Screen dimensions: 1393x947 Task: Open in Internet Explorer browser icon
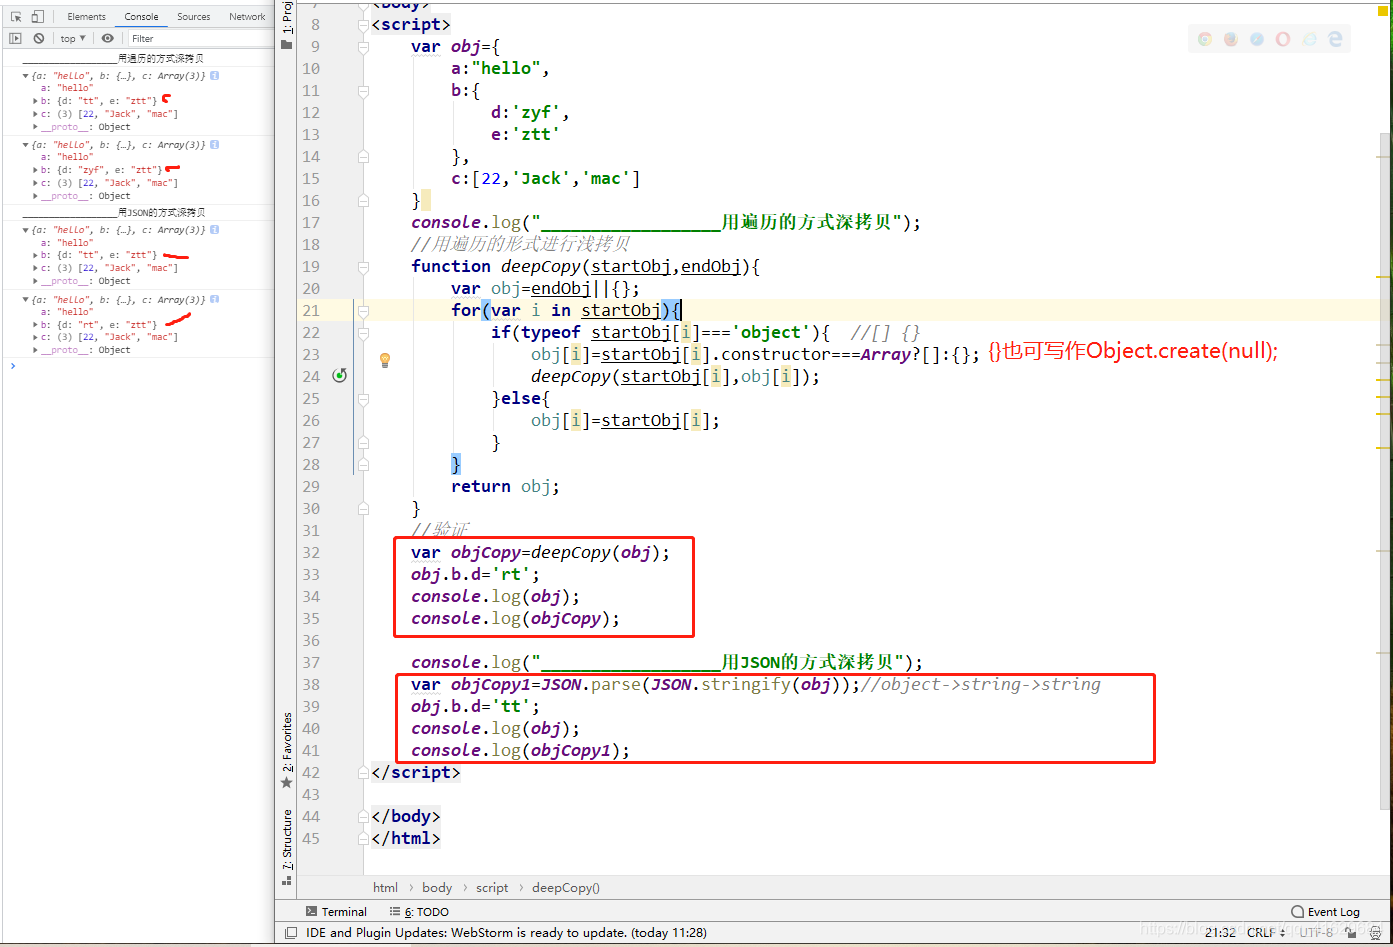click(x=1309, y=39)
